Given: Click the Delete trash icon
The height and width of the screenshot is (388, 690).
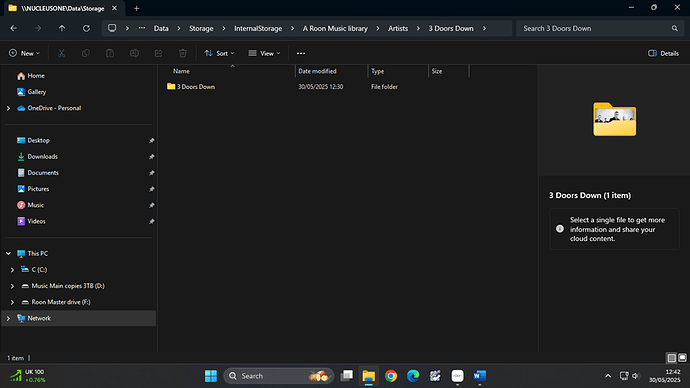Looking at the screenshot, I should tap(183, 53).
